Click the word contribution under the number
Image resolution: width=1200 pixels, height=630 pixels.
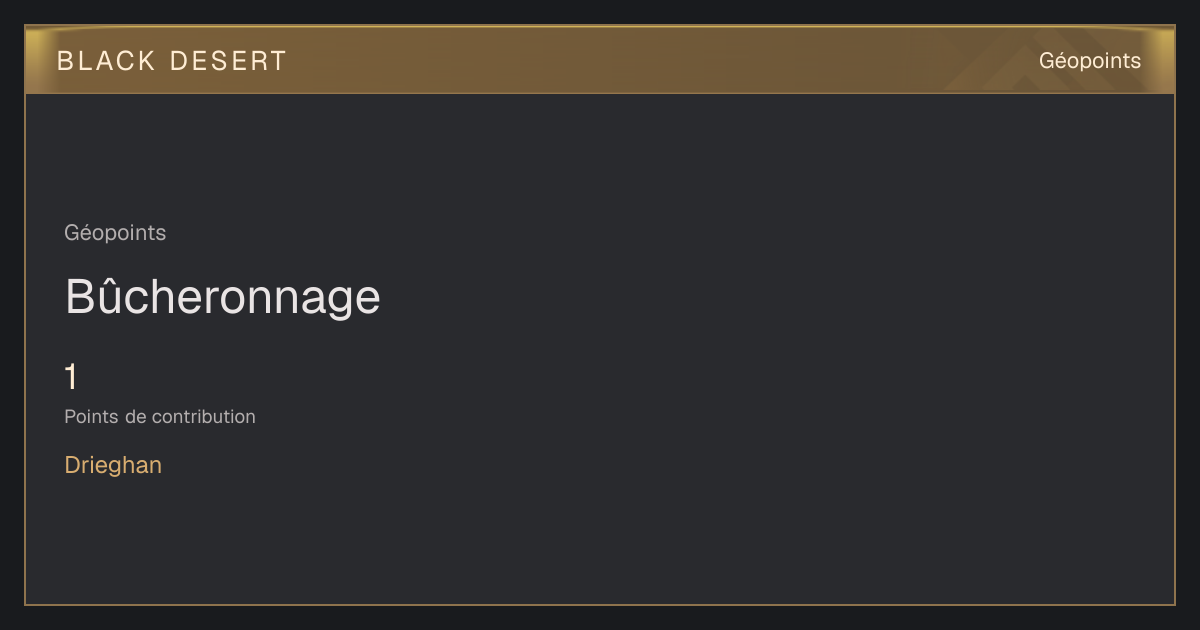pyautogui.click(x=205, y=417)
